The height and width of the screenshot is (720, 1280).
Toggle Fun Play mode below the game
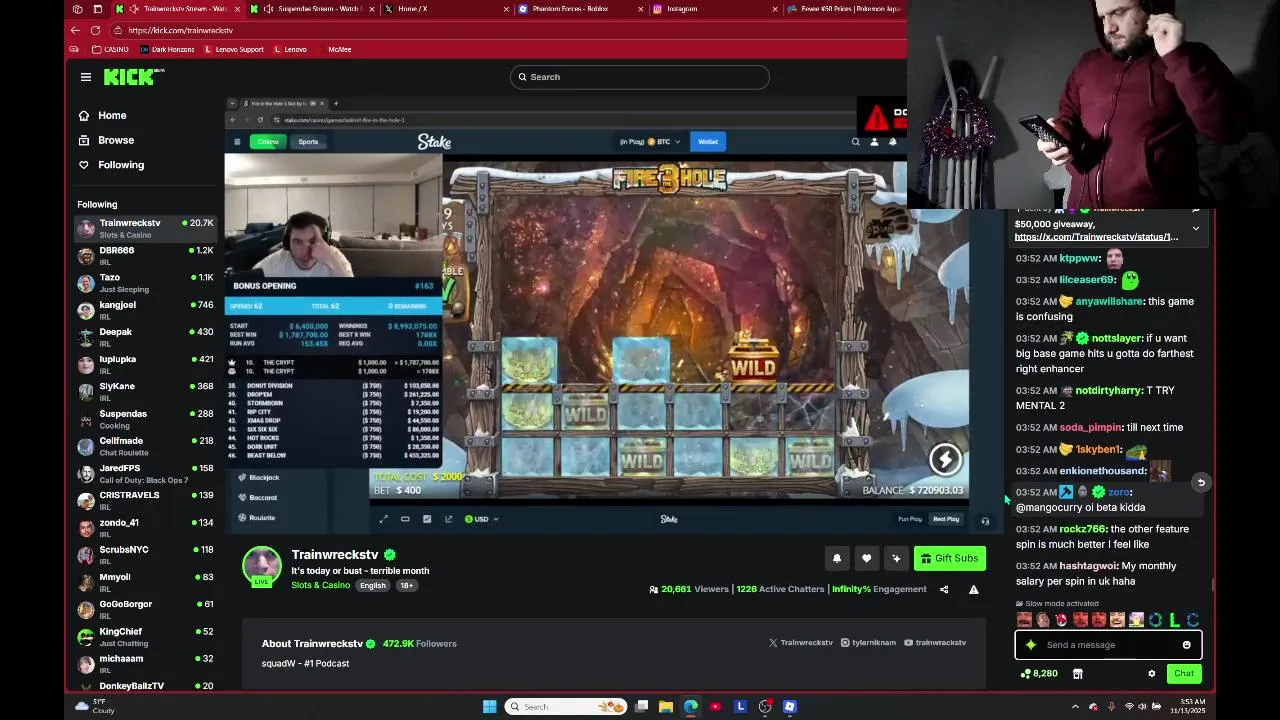(910, 519)
